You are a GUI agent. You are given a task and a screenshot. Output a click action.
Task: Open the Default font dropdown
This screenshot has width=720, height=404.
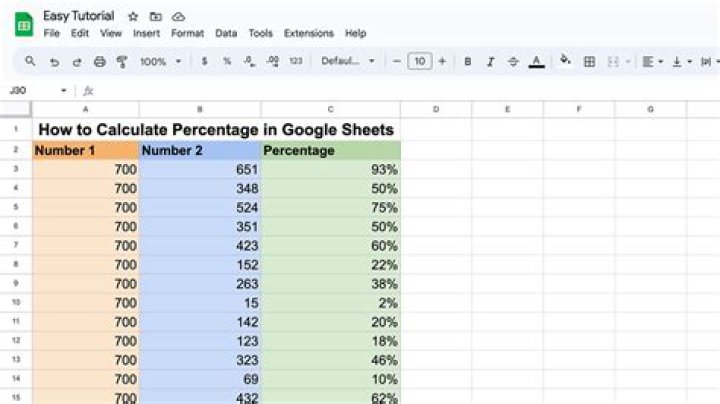(x=348, y=61)
